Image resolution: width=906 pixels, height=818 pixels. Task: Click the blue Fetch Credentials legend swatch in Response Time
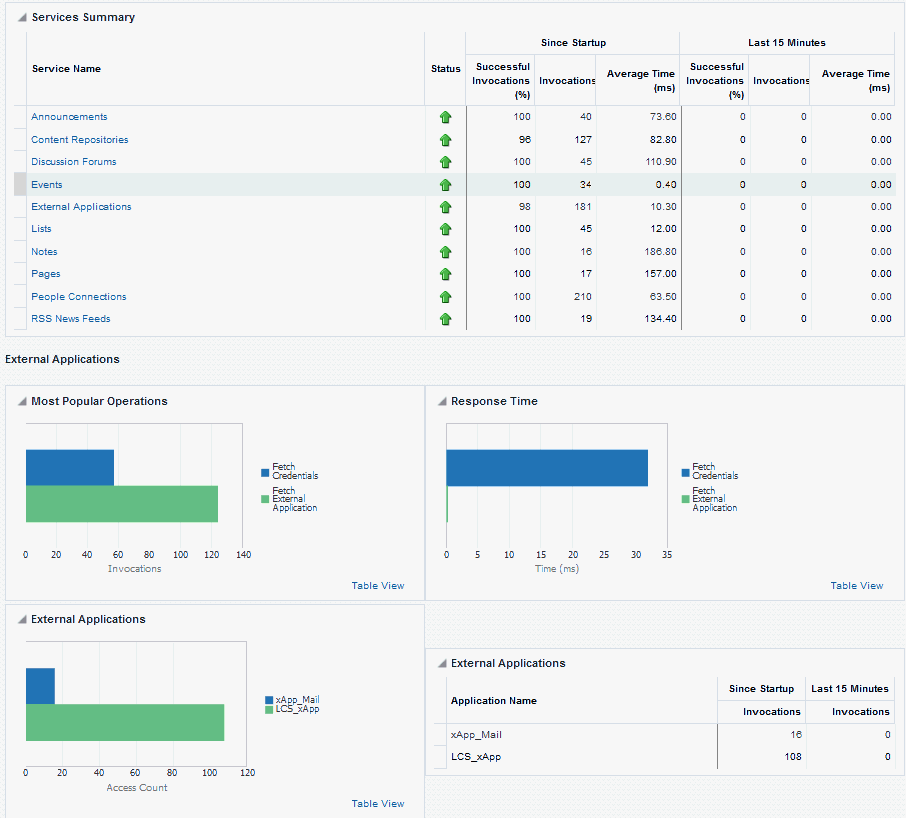[686, 472]
